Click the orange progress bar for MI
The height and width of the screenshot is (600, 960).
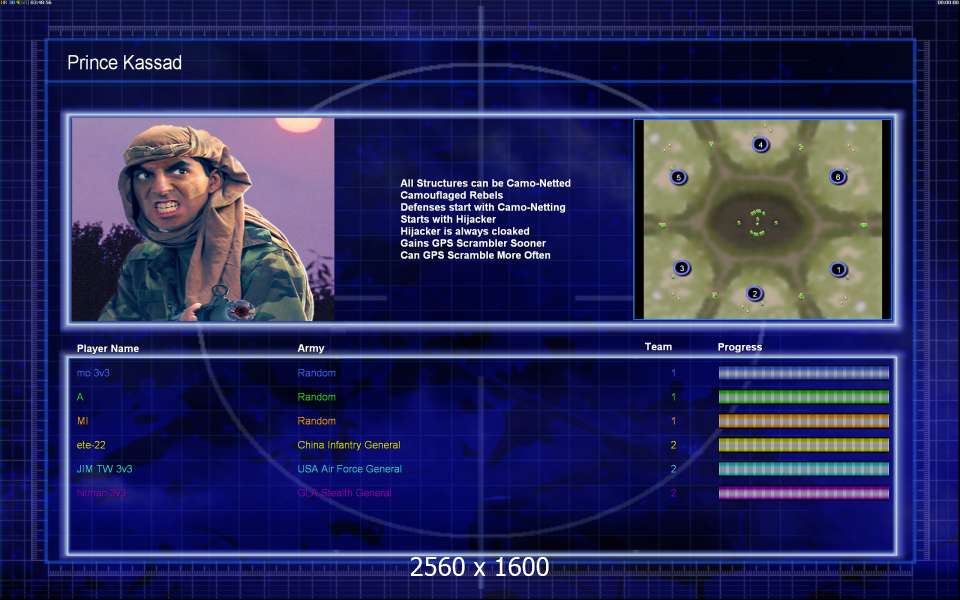pos(803,421)
